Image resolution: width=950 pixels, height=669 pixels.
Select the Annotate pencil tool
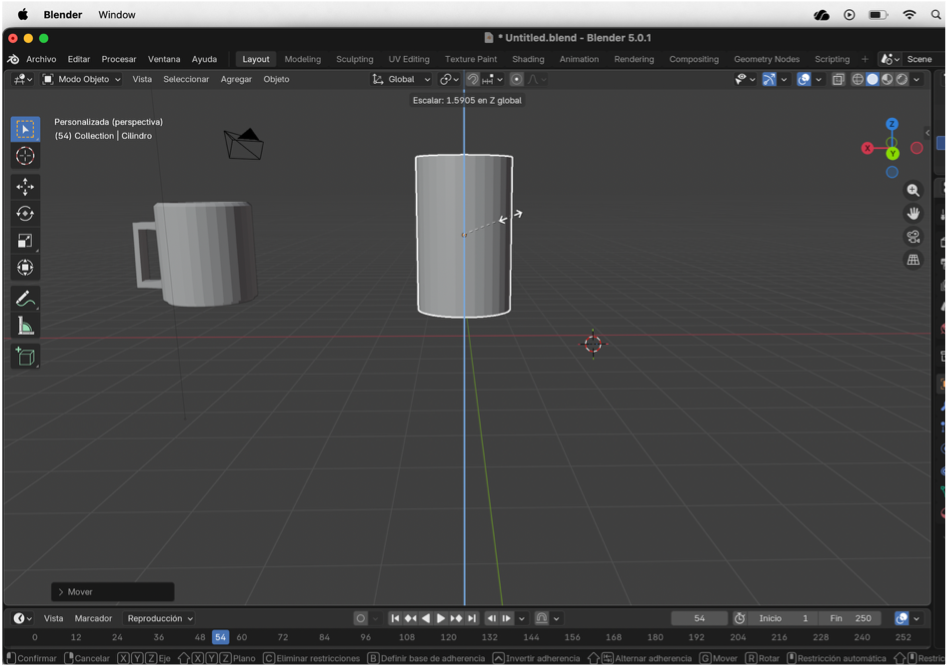[x=26, y=299]
